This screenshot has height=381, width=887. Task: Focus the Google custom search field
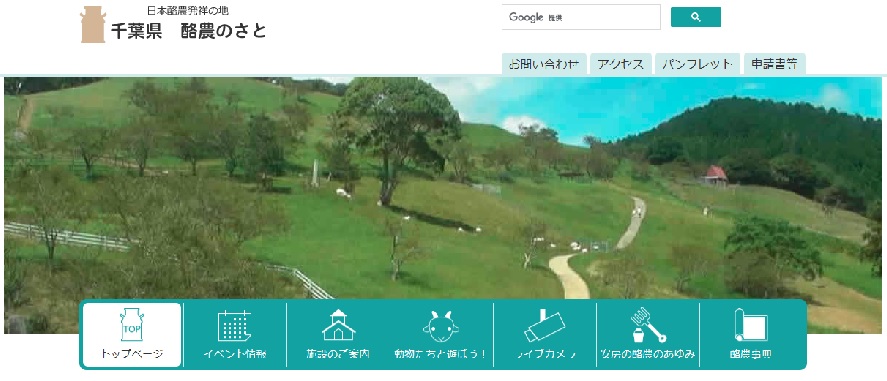581,17
